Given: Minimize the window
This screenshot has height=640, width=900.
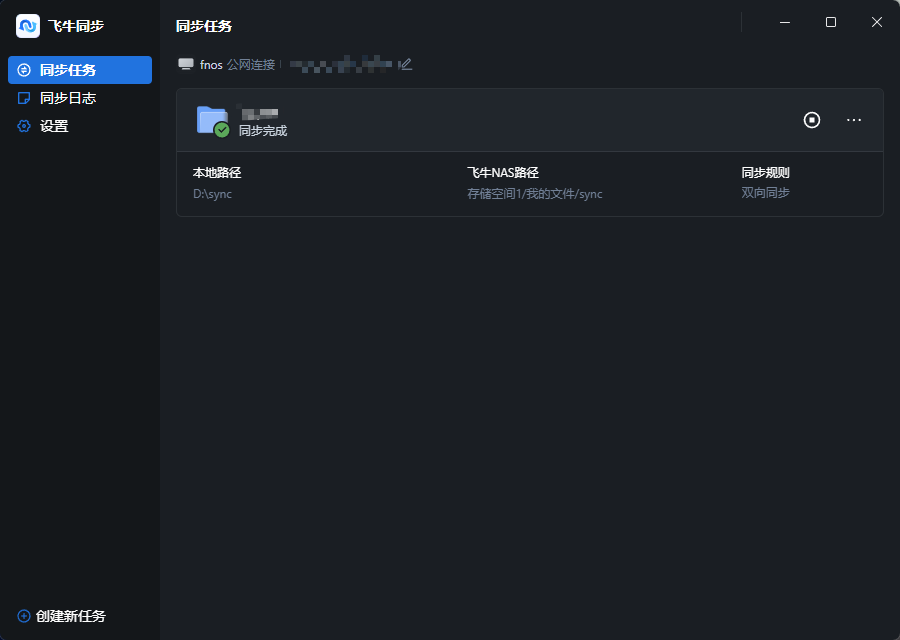Looking at the screenshot, I should tap(785, 22).
